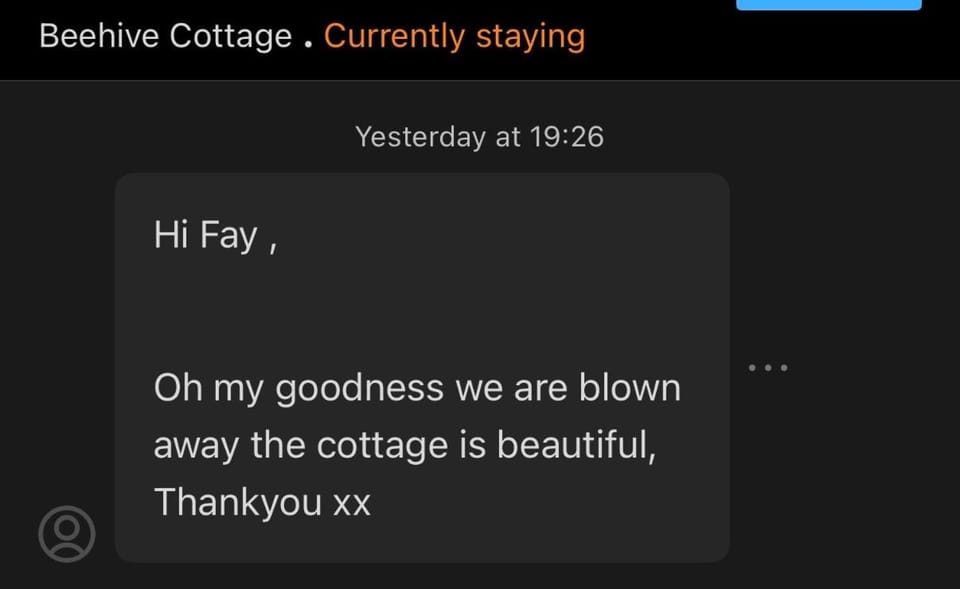The height and width of the screenshot is (589, 960).
Task: Select the message bubble from the guest
Action: [421, 365]
